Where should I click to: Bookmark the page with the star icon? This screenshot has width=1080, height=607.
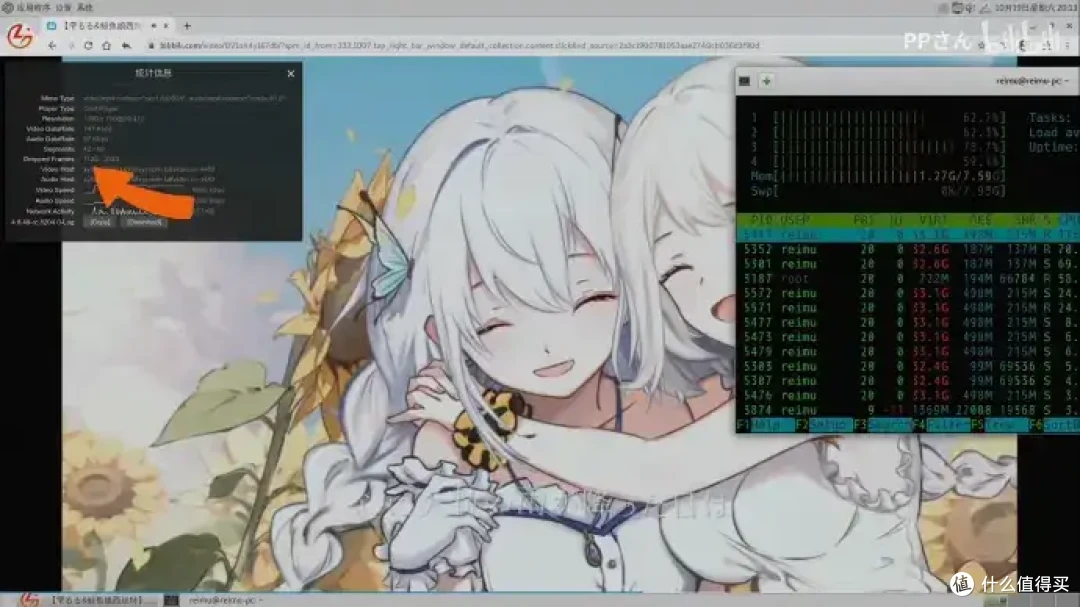pos(981,45)
